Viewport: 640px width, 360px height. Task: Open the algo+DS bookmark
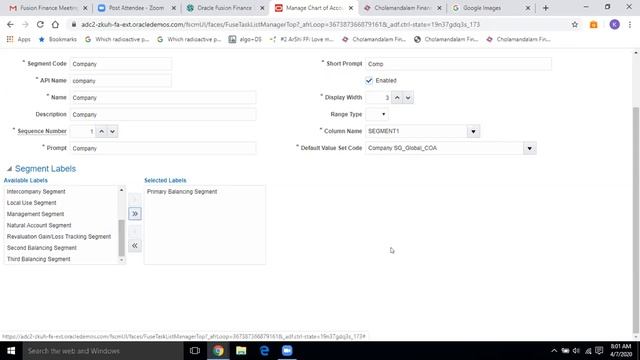coord(245,39)
